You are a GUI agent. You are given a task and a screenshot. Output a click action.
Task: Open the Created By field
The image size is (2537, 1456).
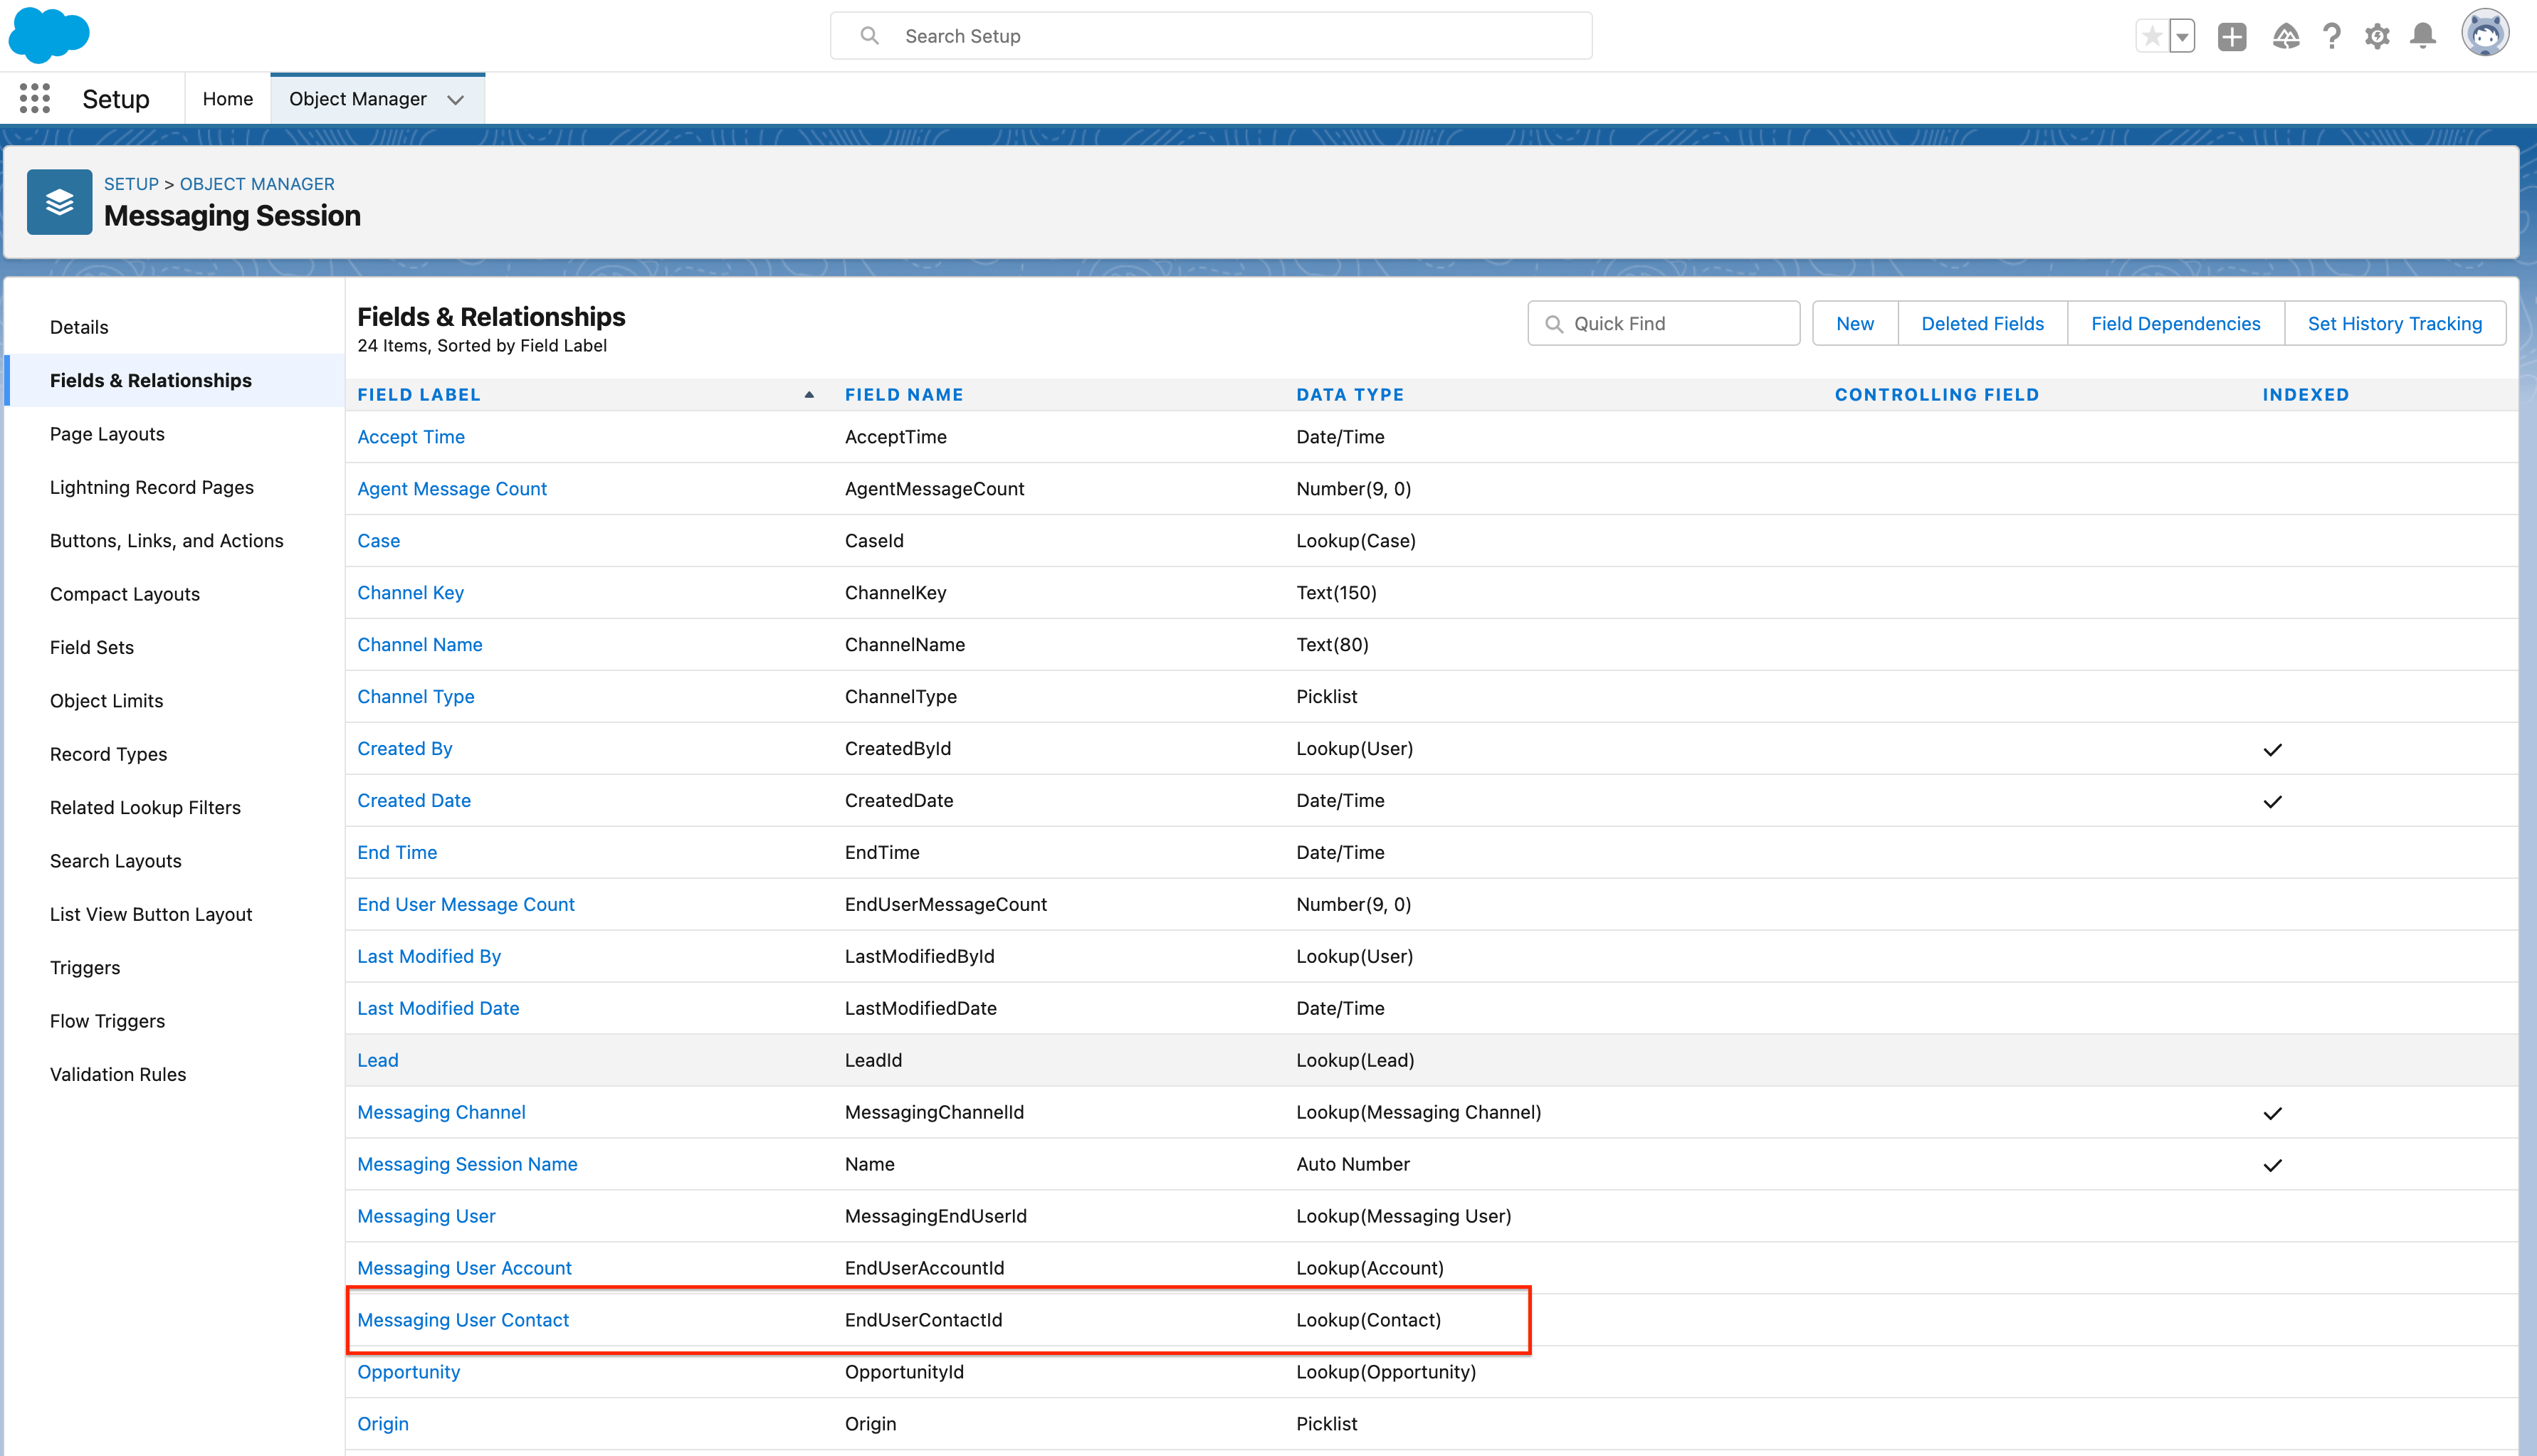(x=405, y=749)
